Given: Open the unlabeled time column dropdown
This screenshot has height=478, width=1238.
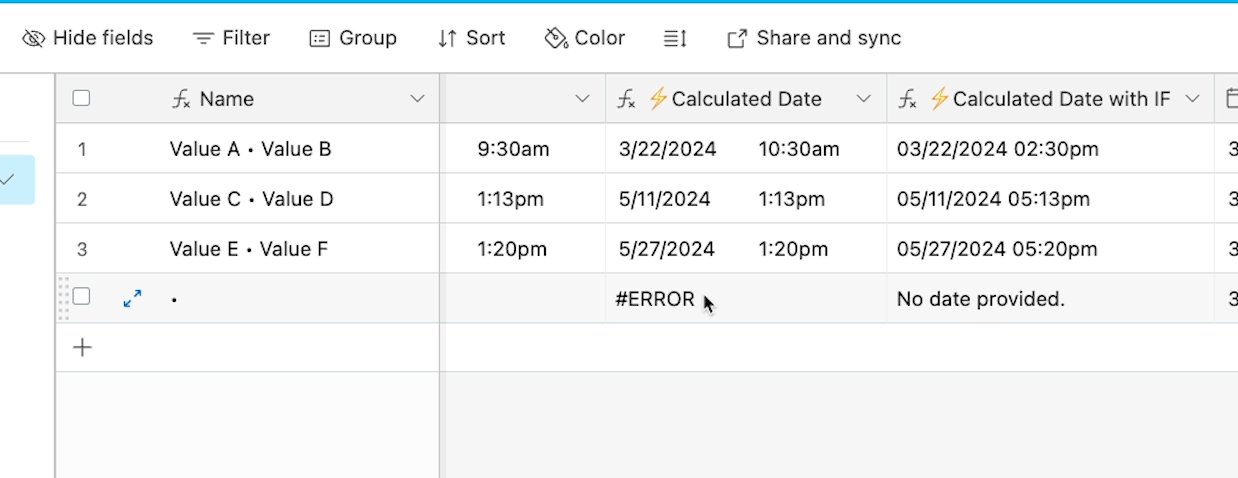Looking at the screenshot, I should coord(583,99).
